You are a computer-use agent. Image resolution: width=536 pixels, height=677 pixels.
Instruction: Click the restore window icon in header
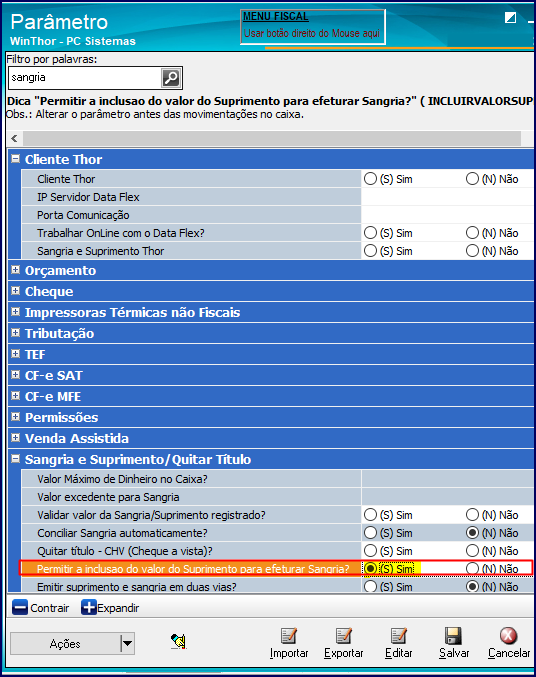point(510,18)
